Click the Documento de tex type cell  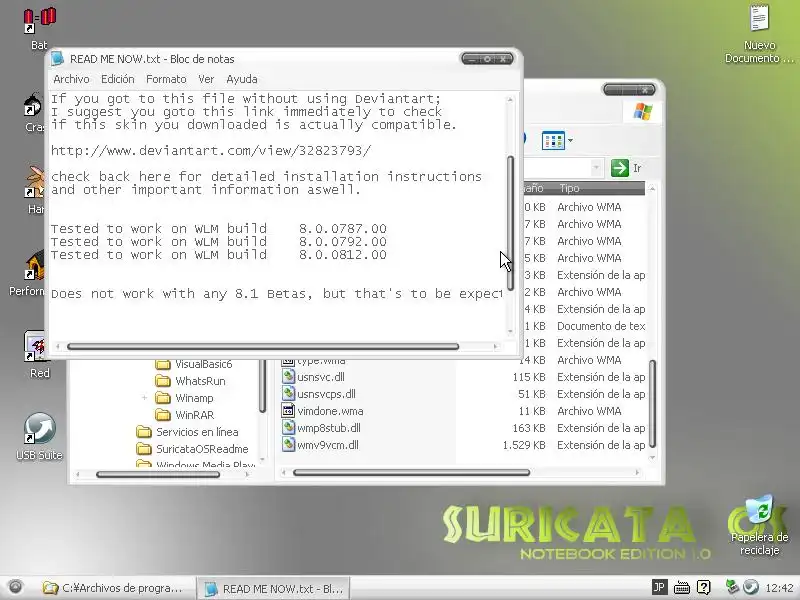pos(601,326)
